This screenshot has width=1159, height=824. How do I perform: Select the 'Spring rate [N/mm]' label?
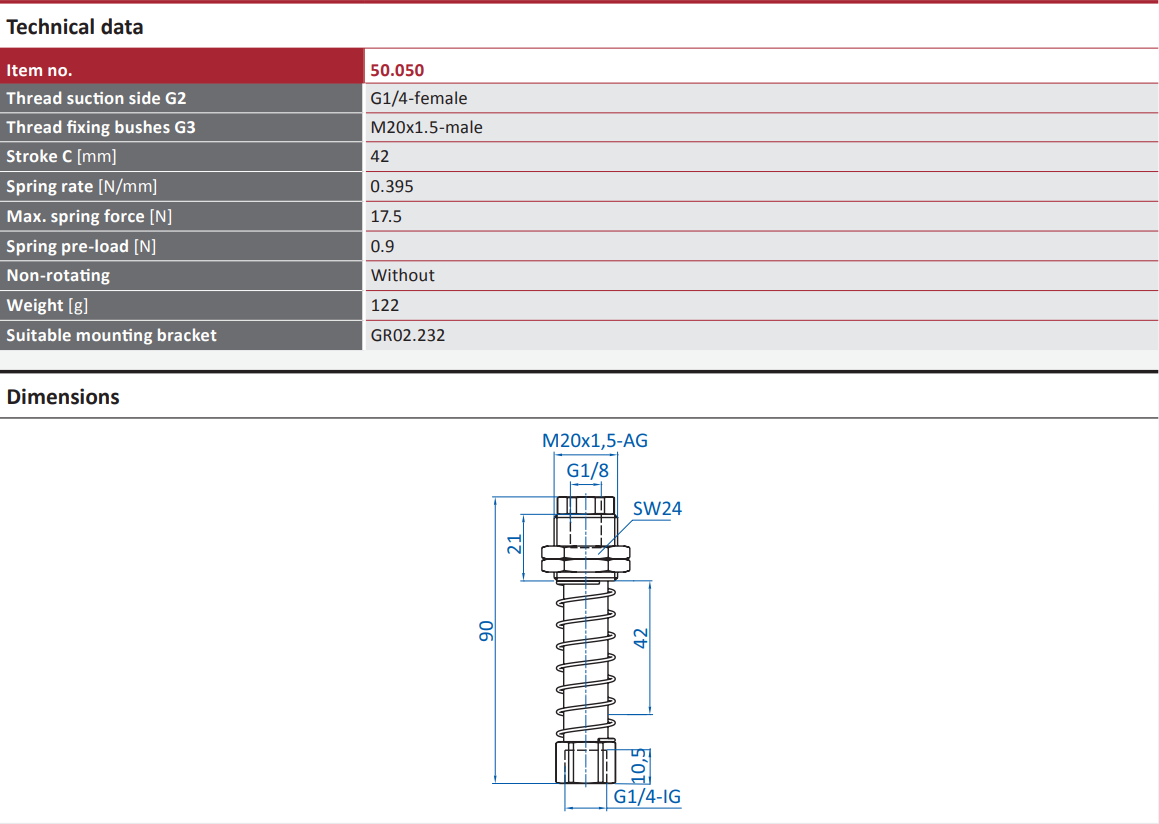[81, 186]
